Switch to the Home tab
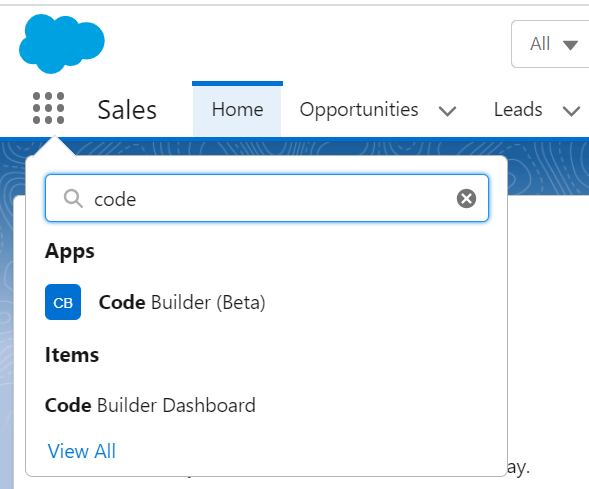This screenshot has width=589, height=489. coord(237,110)
